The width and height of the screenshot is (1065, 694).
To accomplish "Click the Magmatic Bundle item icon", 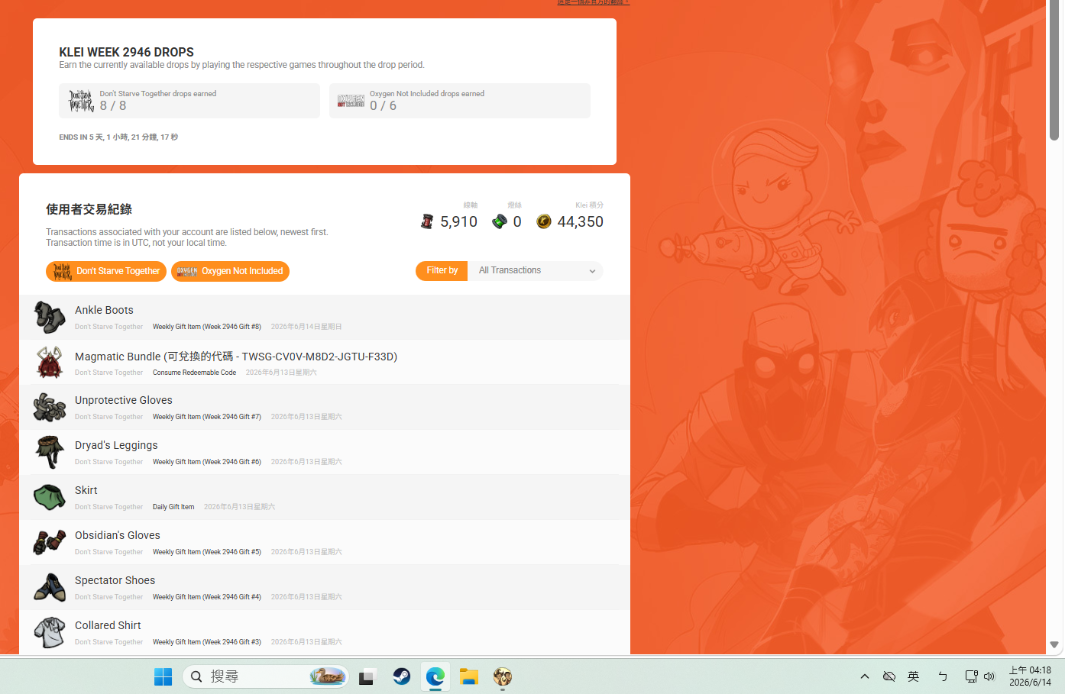I will click(x=50, y=362).
